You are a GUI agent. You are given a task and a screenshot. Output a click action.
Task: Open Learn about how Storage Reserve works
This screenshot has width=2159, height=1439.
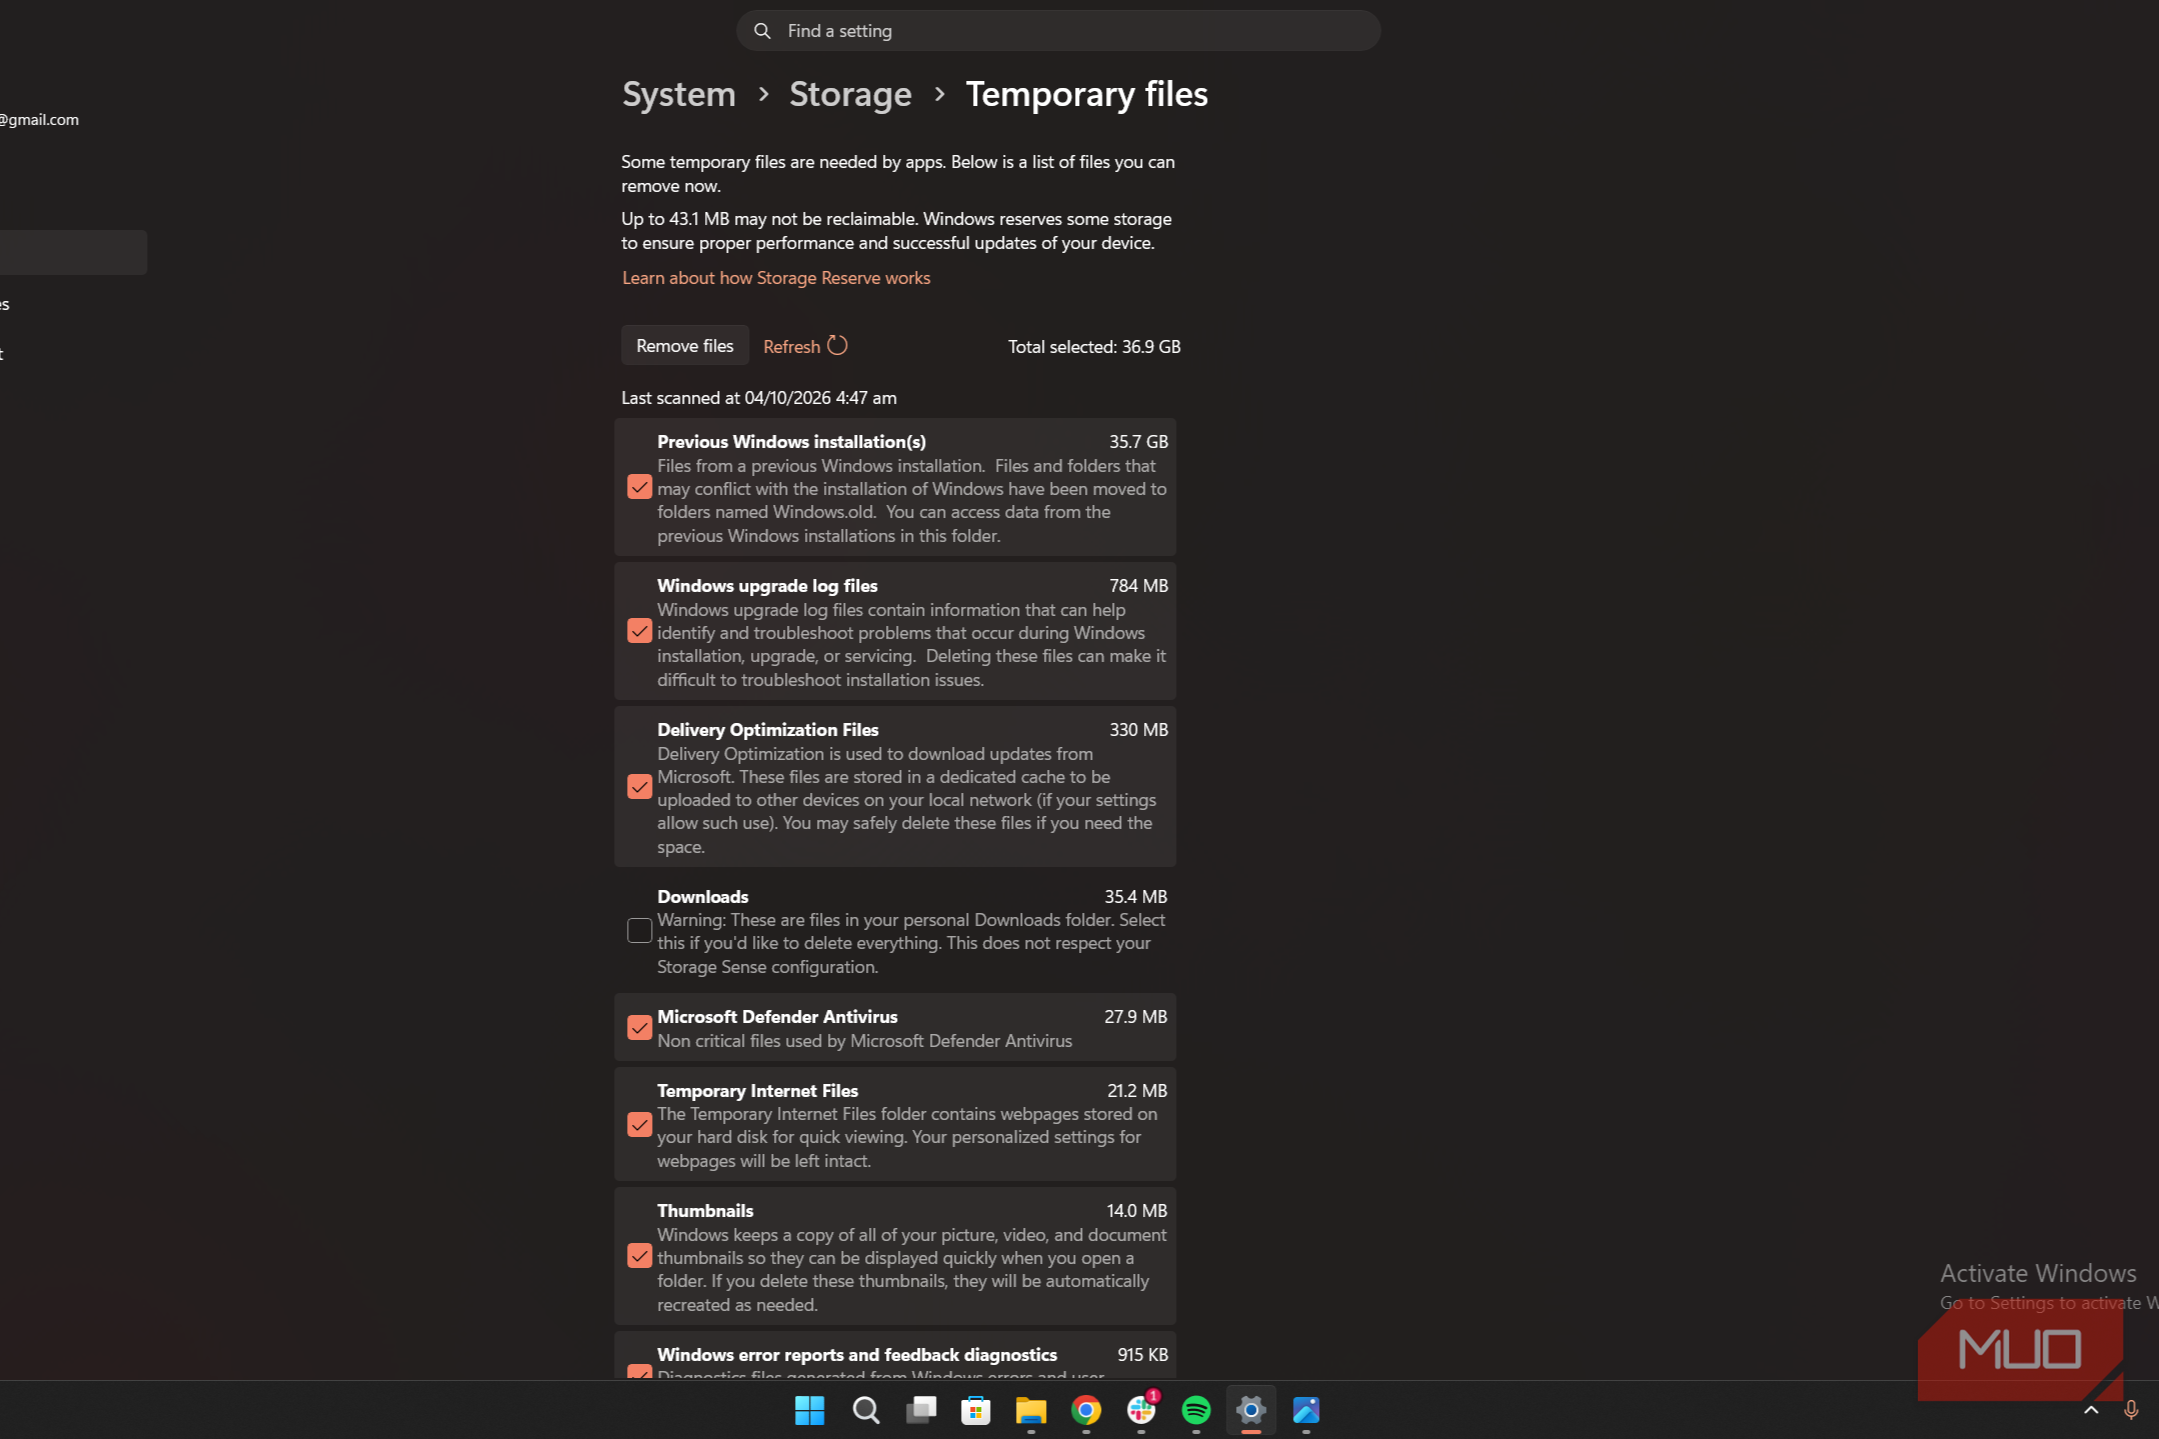click(x=776, y=278)
